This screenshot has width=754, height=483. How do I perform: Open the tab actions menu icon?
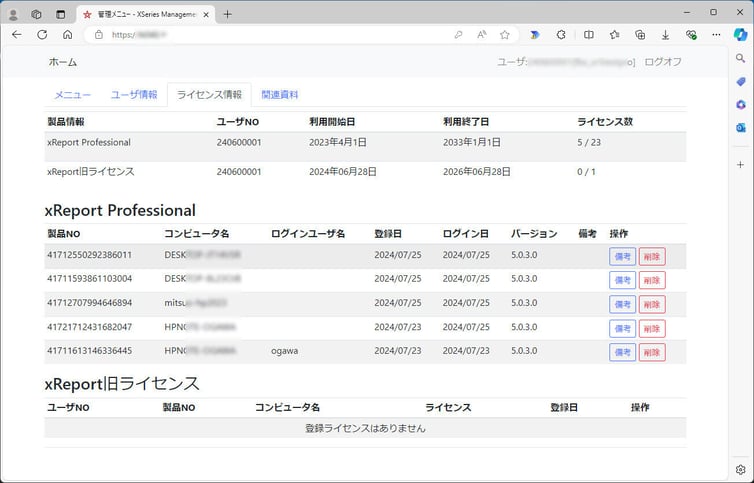61,15
